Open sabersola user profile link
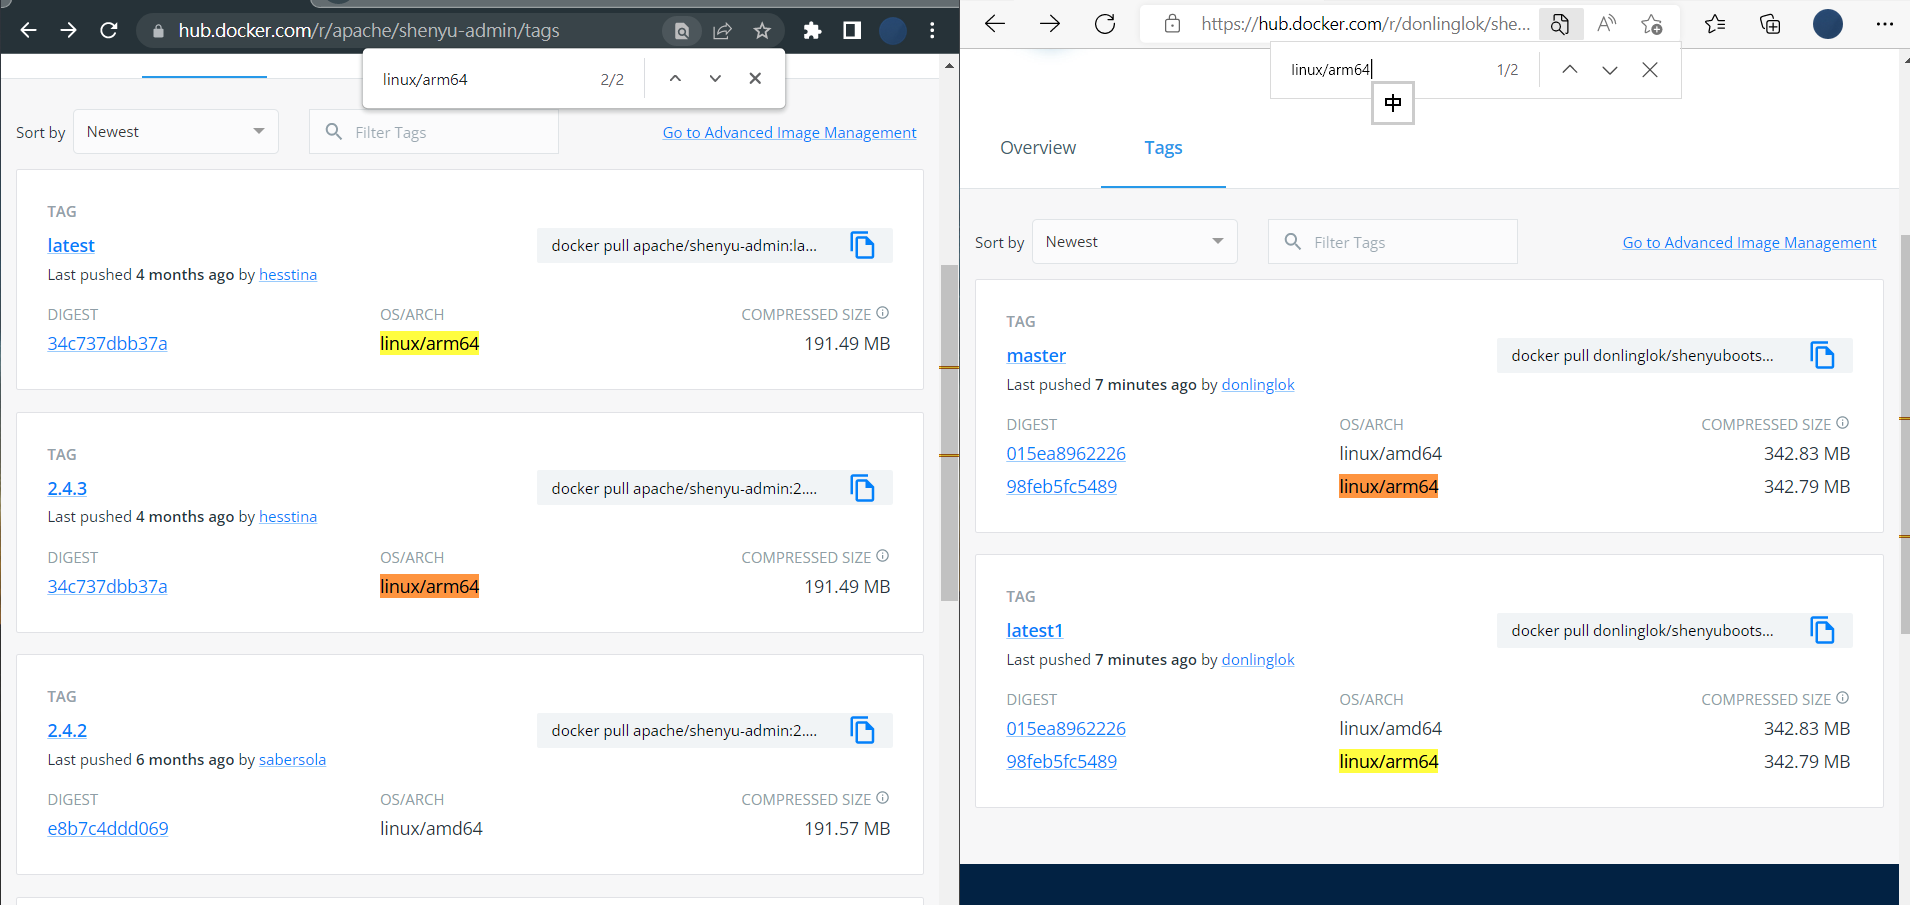Viewport: 1910px width, 905px height. click(292, 760)
